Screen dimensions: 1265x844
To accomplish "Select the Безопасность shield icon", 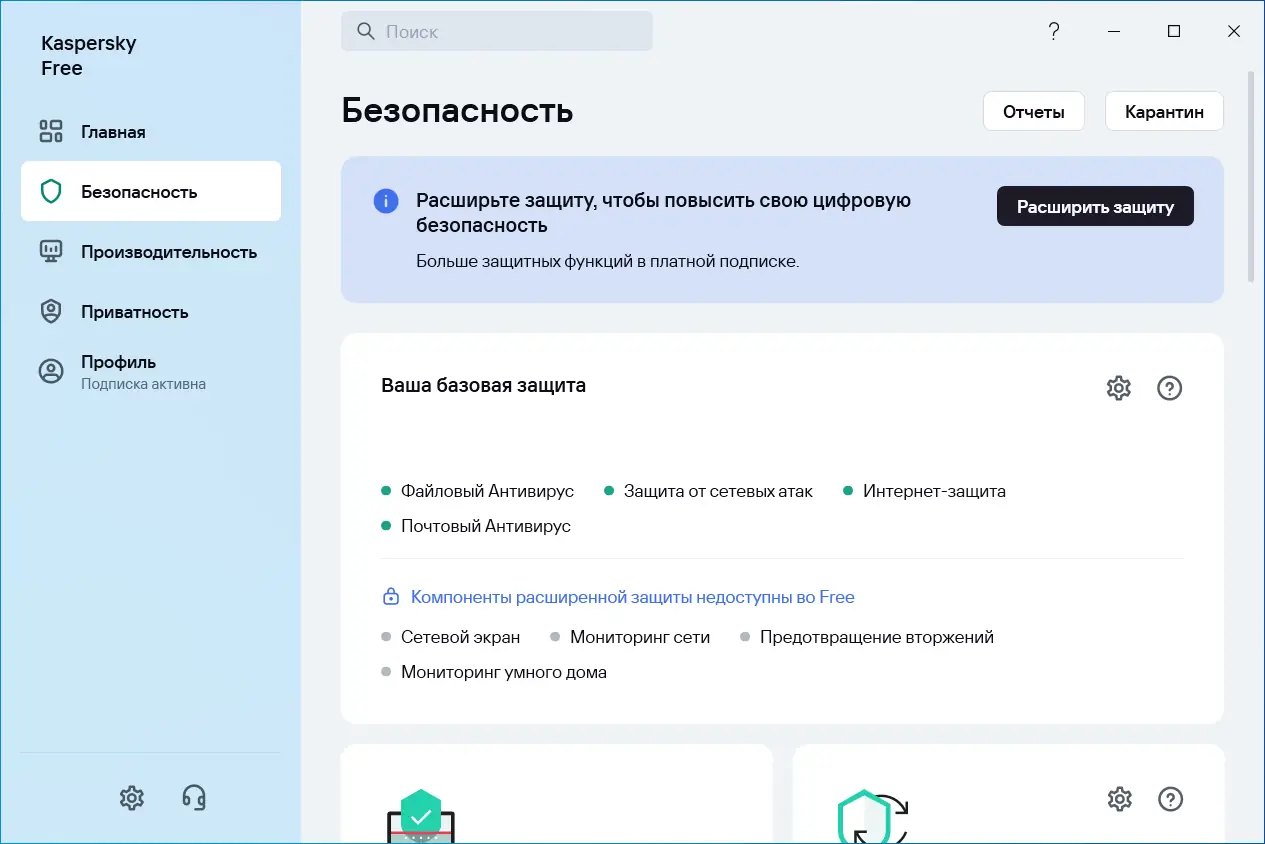I will click(x=50, y=191).
